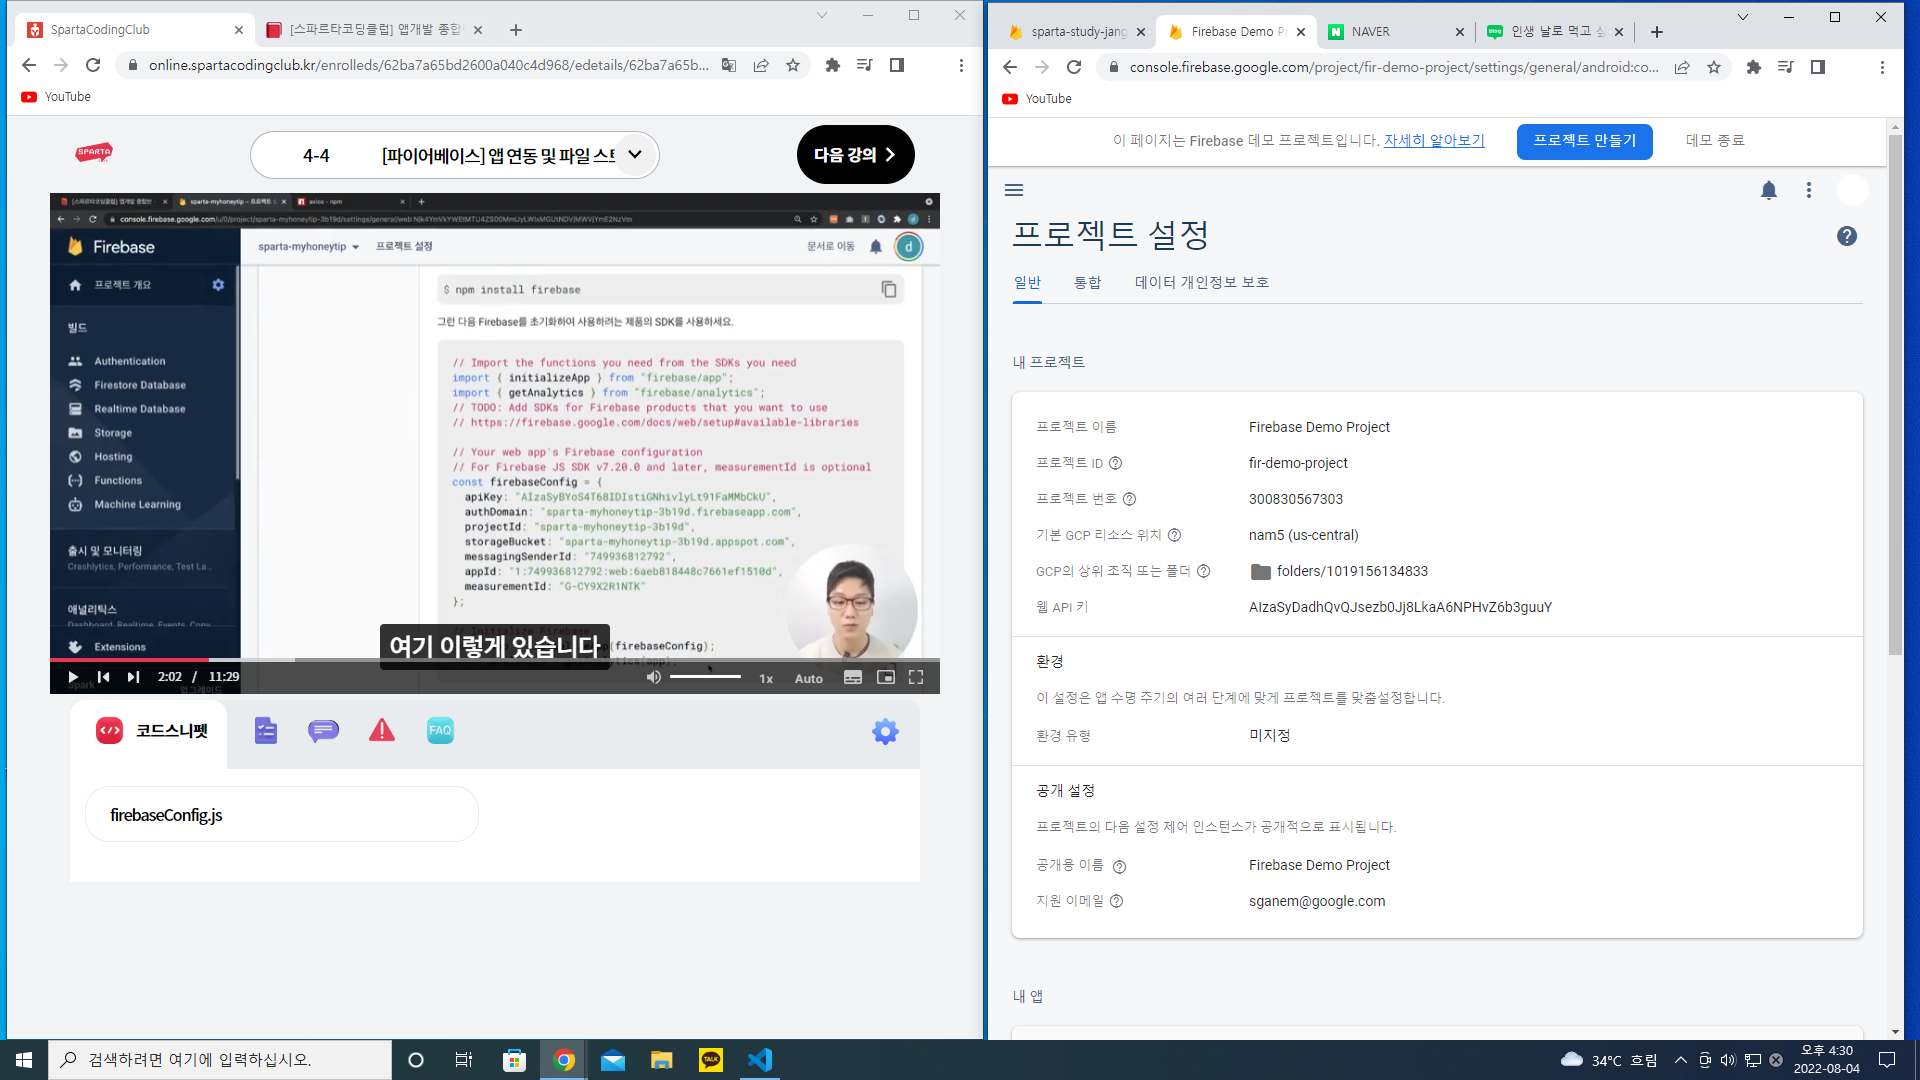The height and width of the screenshot is (1080, 1920).
Task: Toggle video subtitles icon
Action: coord(853,677)
